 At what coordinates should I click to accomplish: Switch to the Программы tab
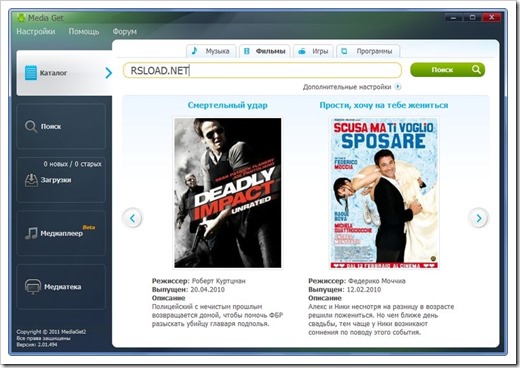click(368, 51)
